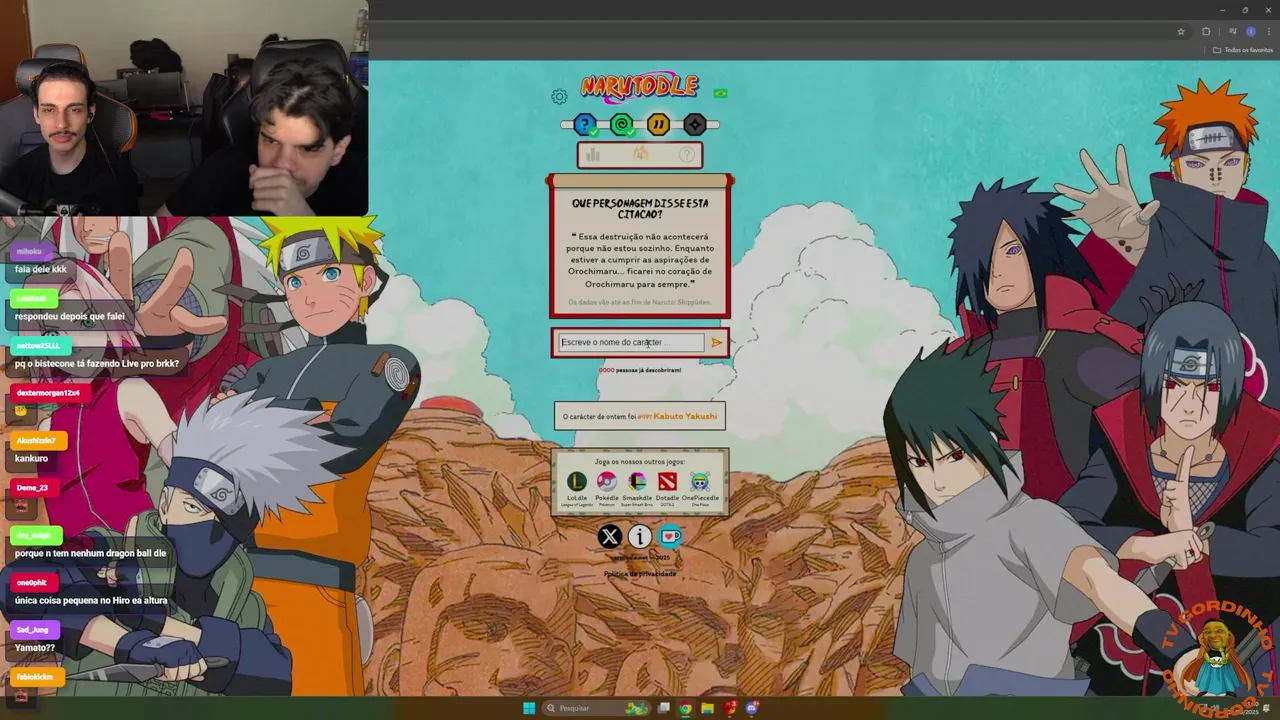
Task: Check the flame streak counter
Action: [x=640, y=155]
